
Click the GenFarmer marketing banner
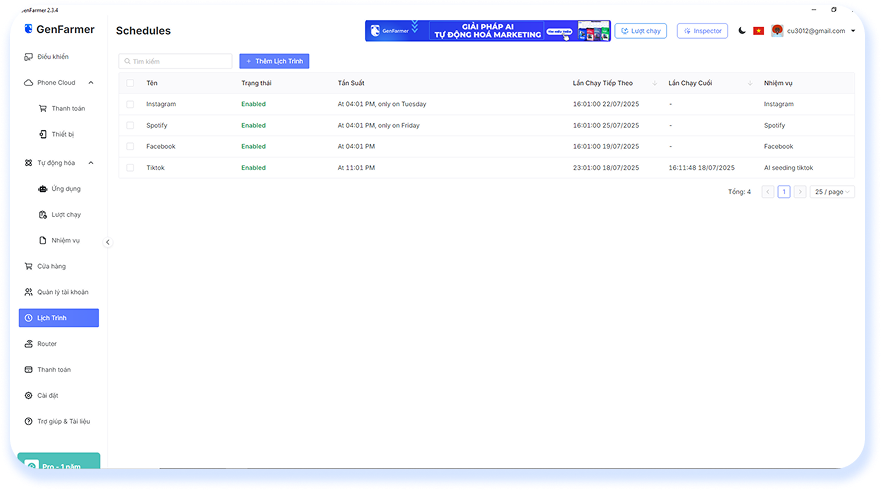pyautogui.click(x=488, y=31)
